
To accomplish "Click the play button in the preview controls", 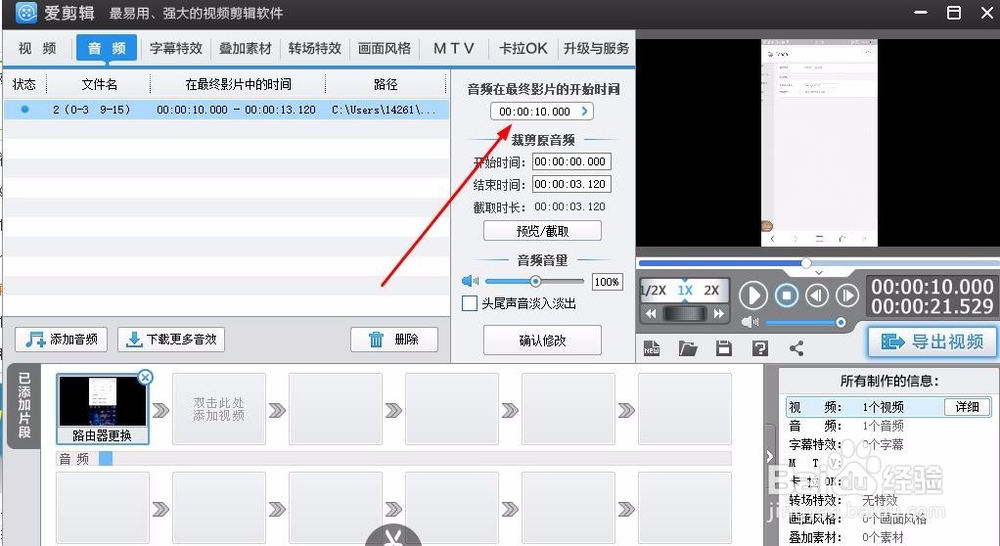I will [753, 296].
